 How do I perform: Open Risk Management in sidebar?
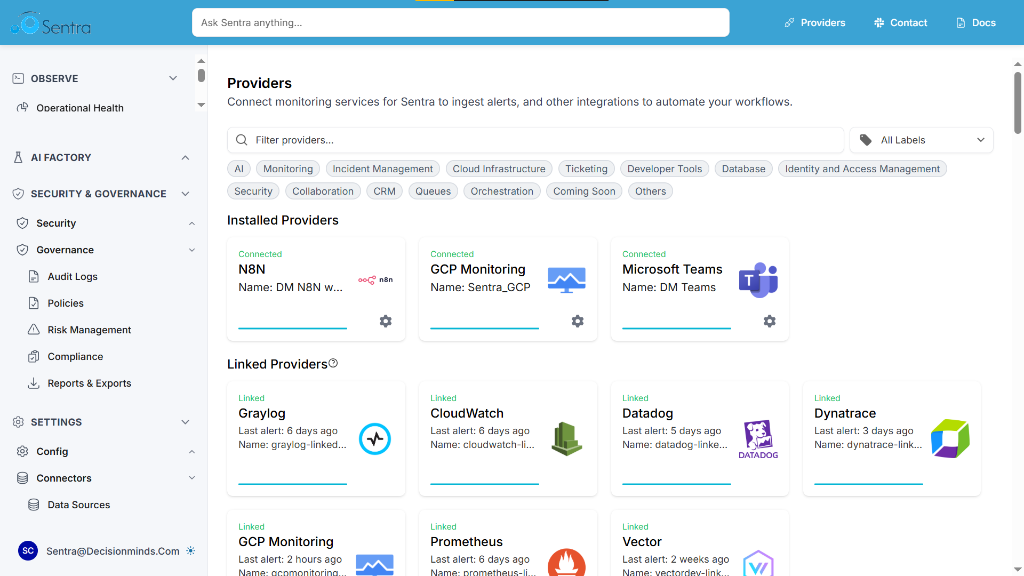[x=89, y=330]
